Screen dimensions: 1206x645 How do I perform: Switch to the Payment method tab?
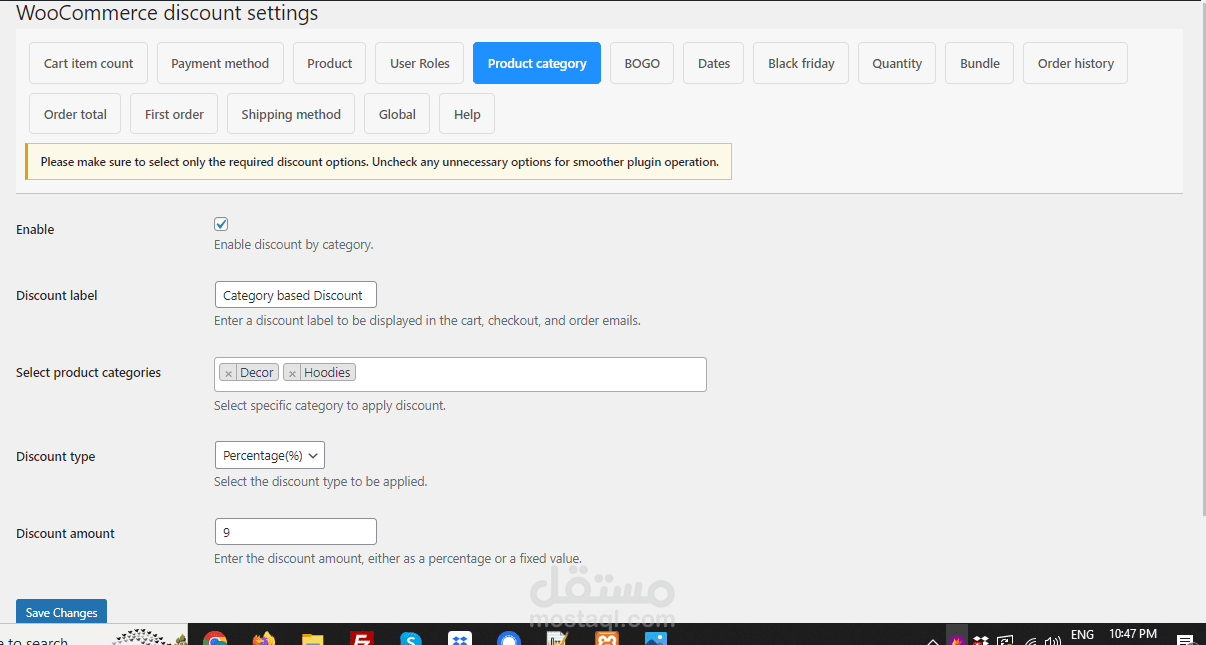tap(220, 63)
